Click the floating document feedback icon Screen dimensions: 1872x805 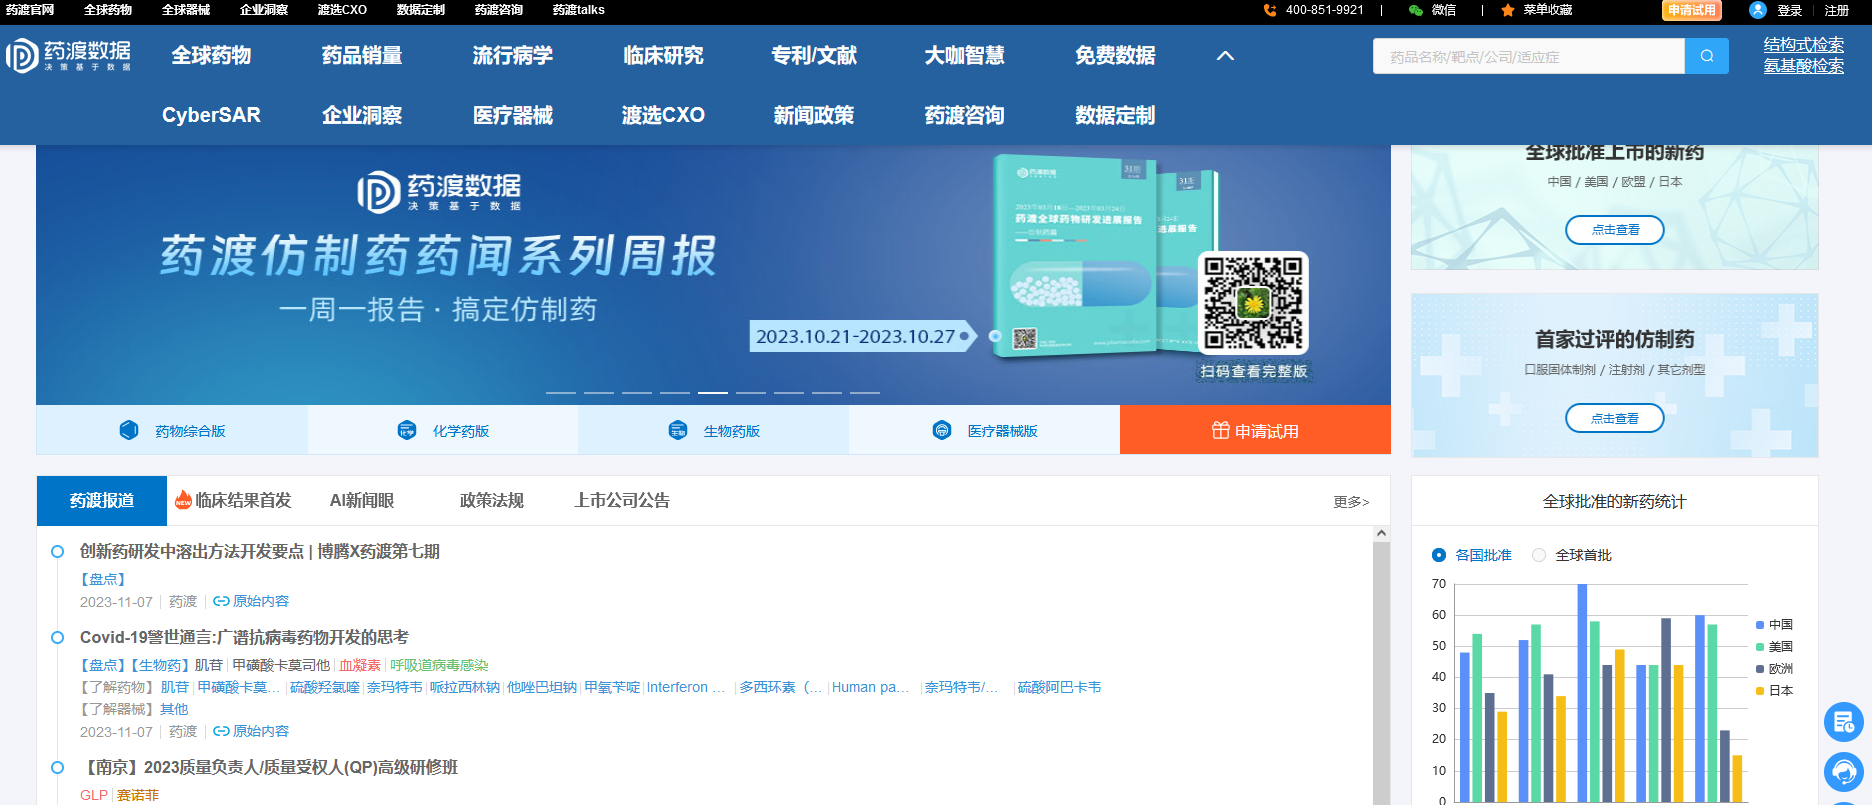pyautogui.click(x=1843, y=722)
